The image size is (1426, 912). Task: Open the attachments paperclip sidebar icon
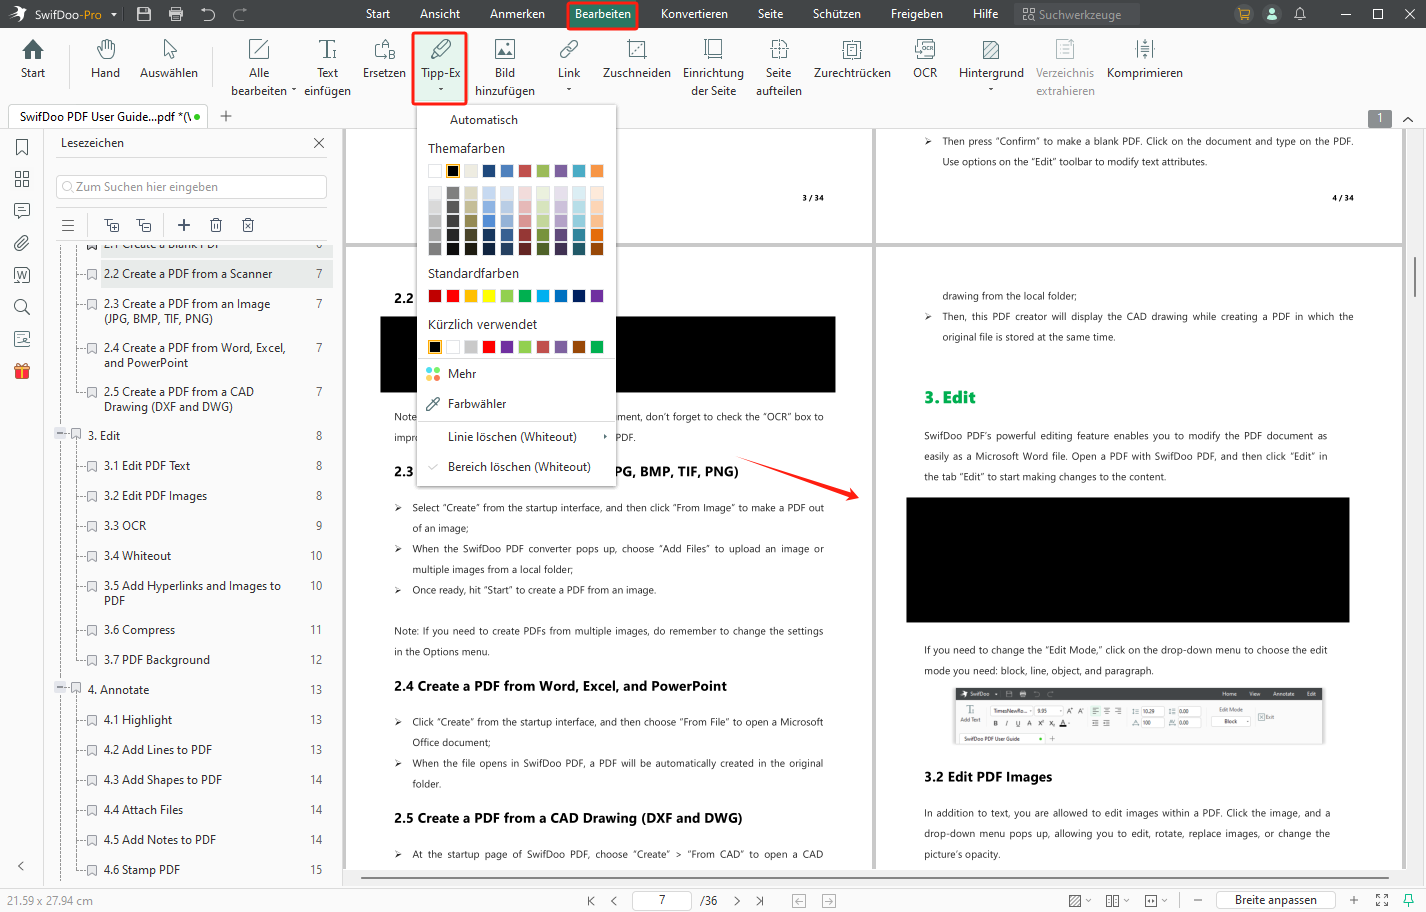[x=22, y=243]
